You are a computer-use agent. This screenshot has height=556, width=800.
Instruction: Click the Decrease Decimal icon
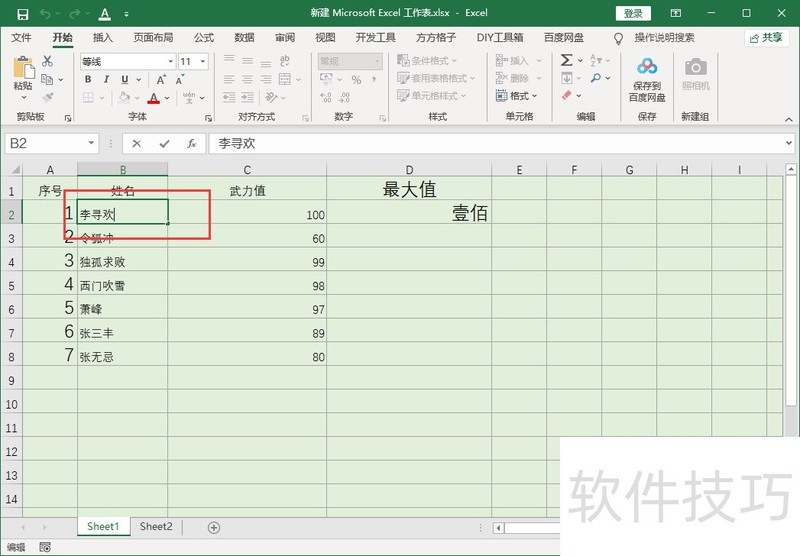pyautogui.click(x=345, y=97)
